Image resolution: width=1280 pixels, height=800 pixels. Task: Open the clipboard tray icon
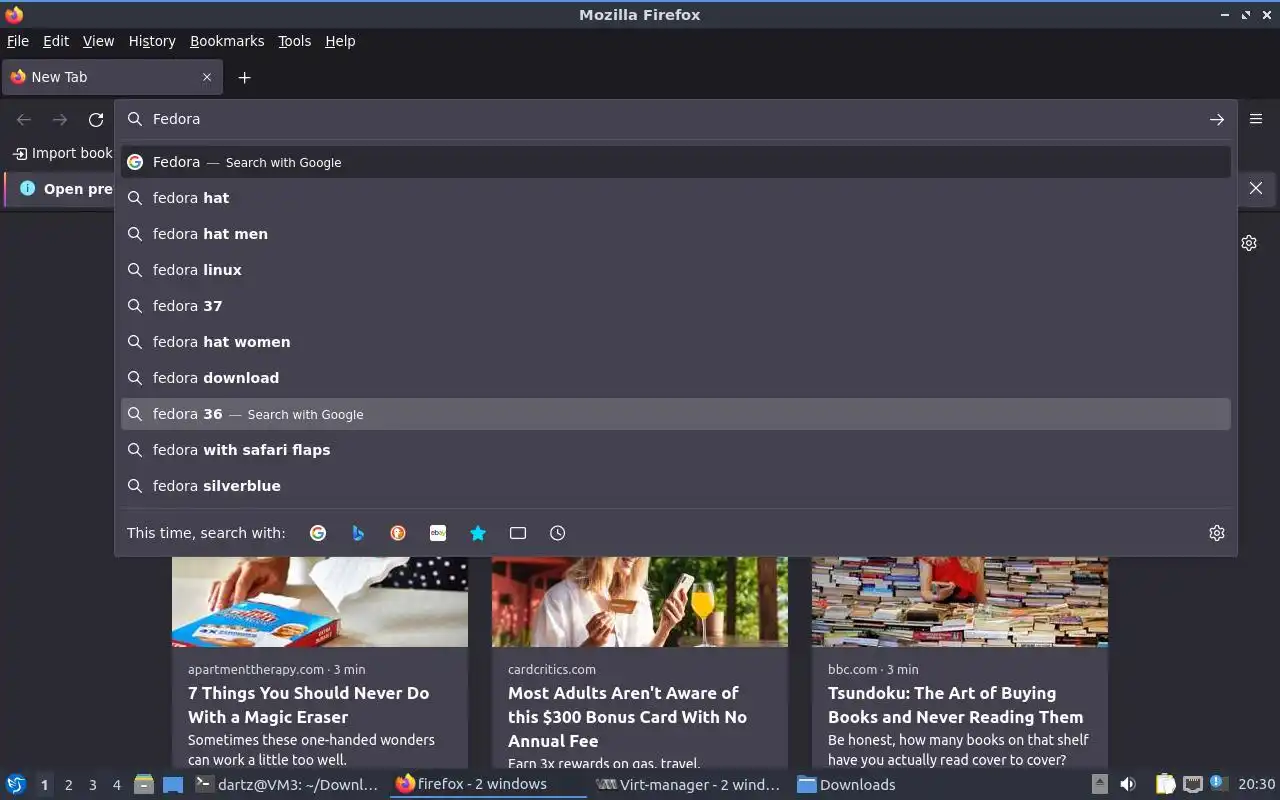[1165, 785]
